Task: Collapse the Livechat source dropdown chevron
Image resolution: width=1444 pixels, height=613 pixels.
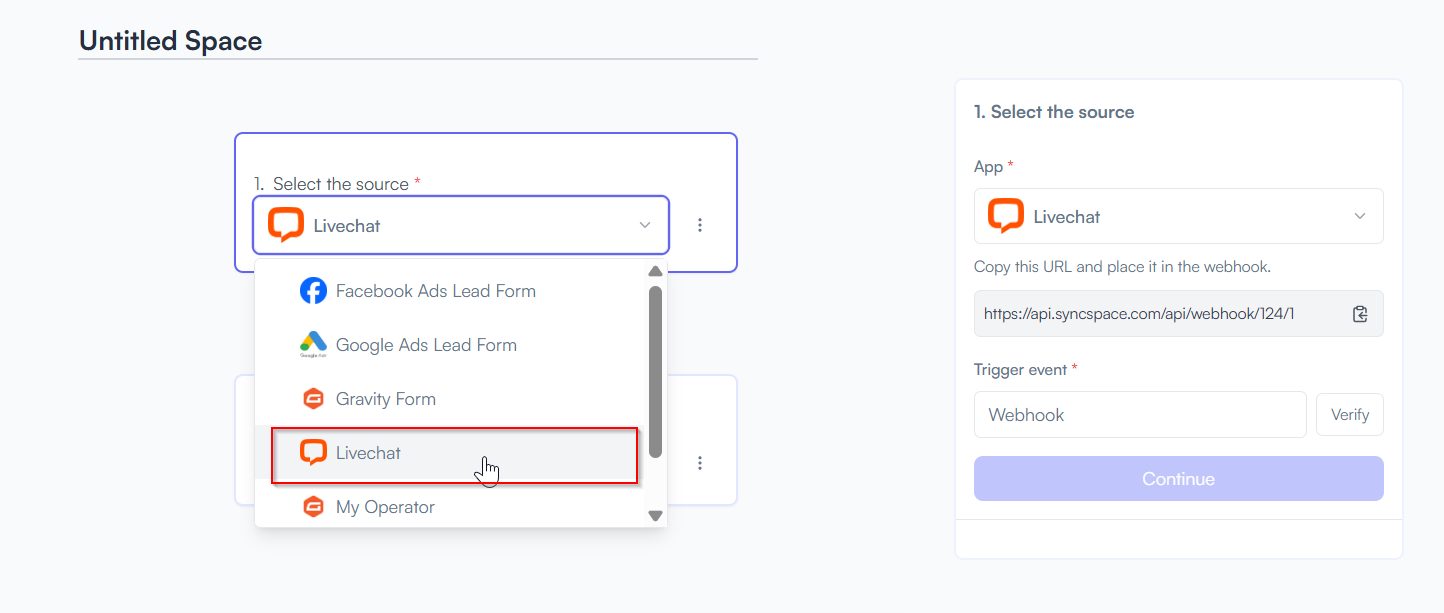Action: [x=645, y=225]
